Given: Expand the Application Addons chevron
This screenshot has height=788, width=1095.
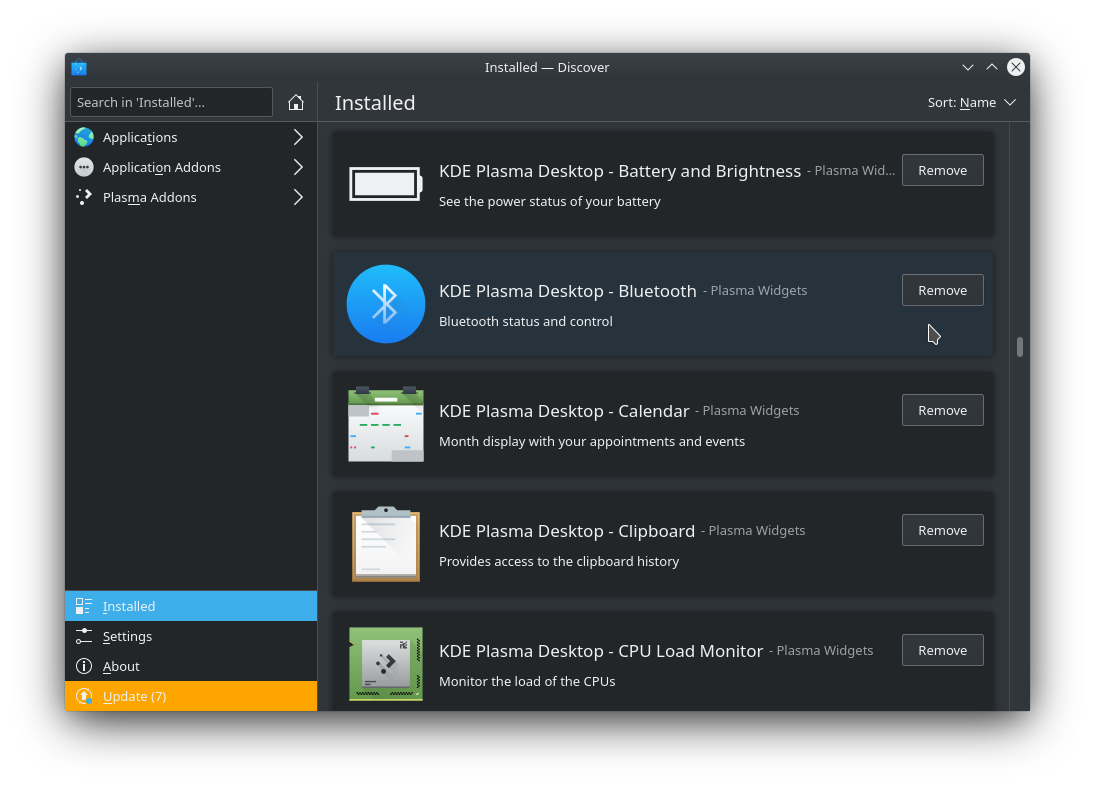Looking at the screenshot, I should tap(298, 167).
